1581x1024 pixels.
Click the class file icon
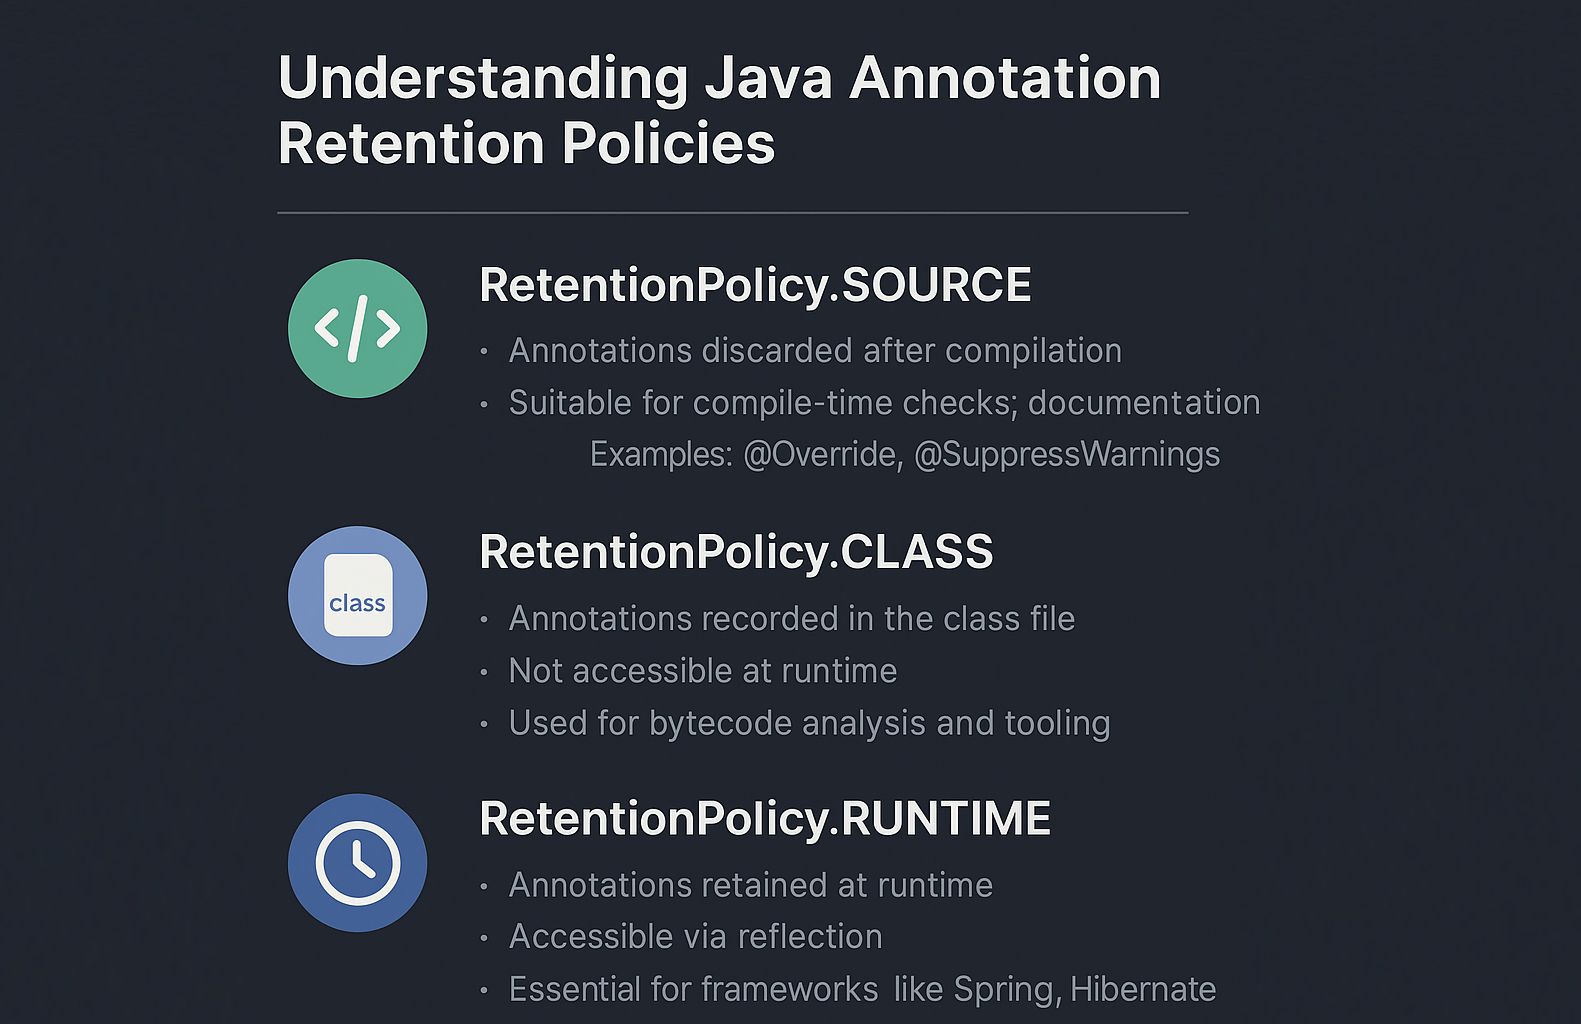(357, 595)
